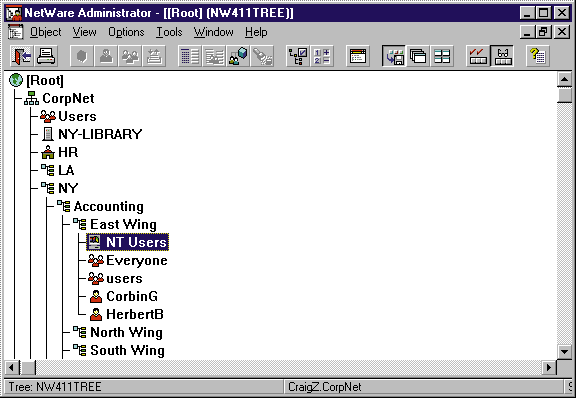Screen dimensions: 576x398
Task: Click the vertical scrollbar thumb
Action: pos(565,94)
